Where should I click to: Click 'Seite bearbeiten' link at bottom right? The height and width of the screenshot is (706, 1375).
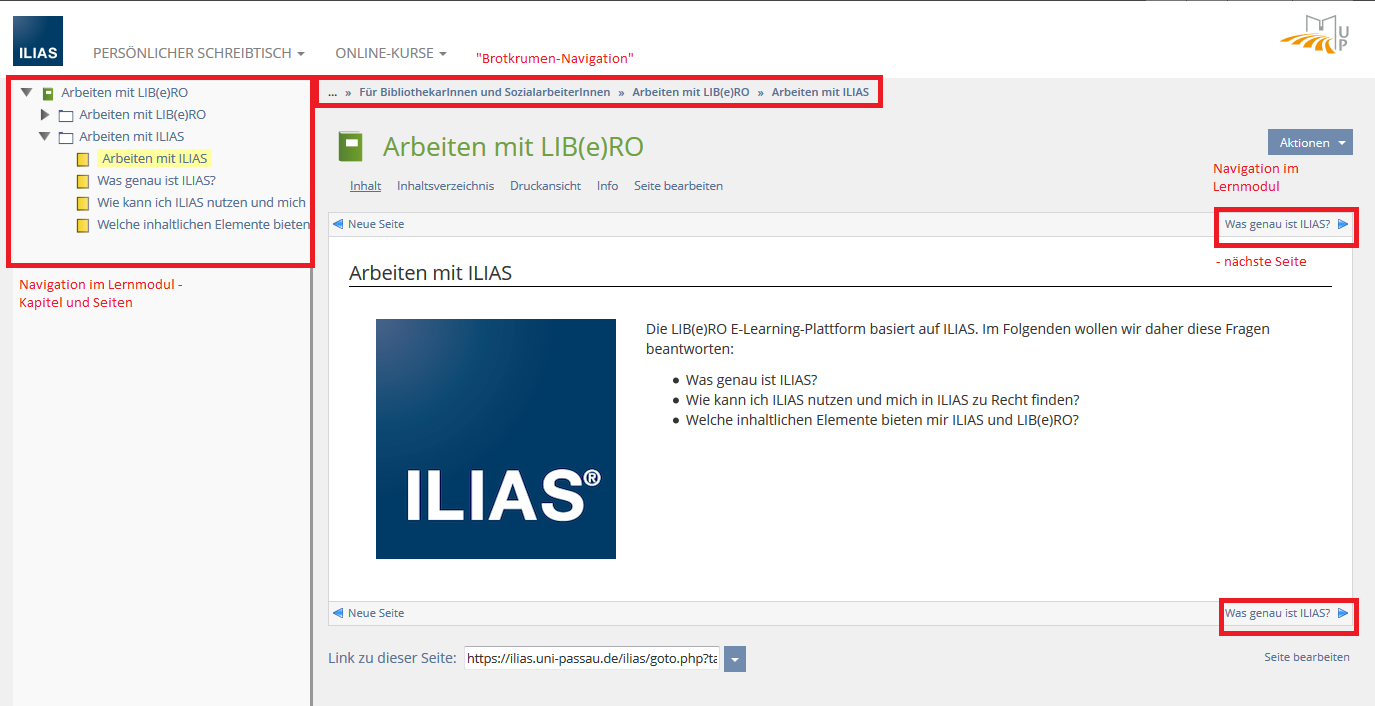click(1306, 657)
